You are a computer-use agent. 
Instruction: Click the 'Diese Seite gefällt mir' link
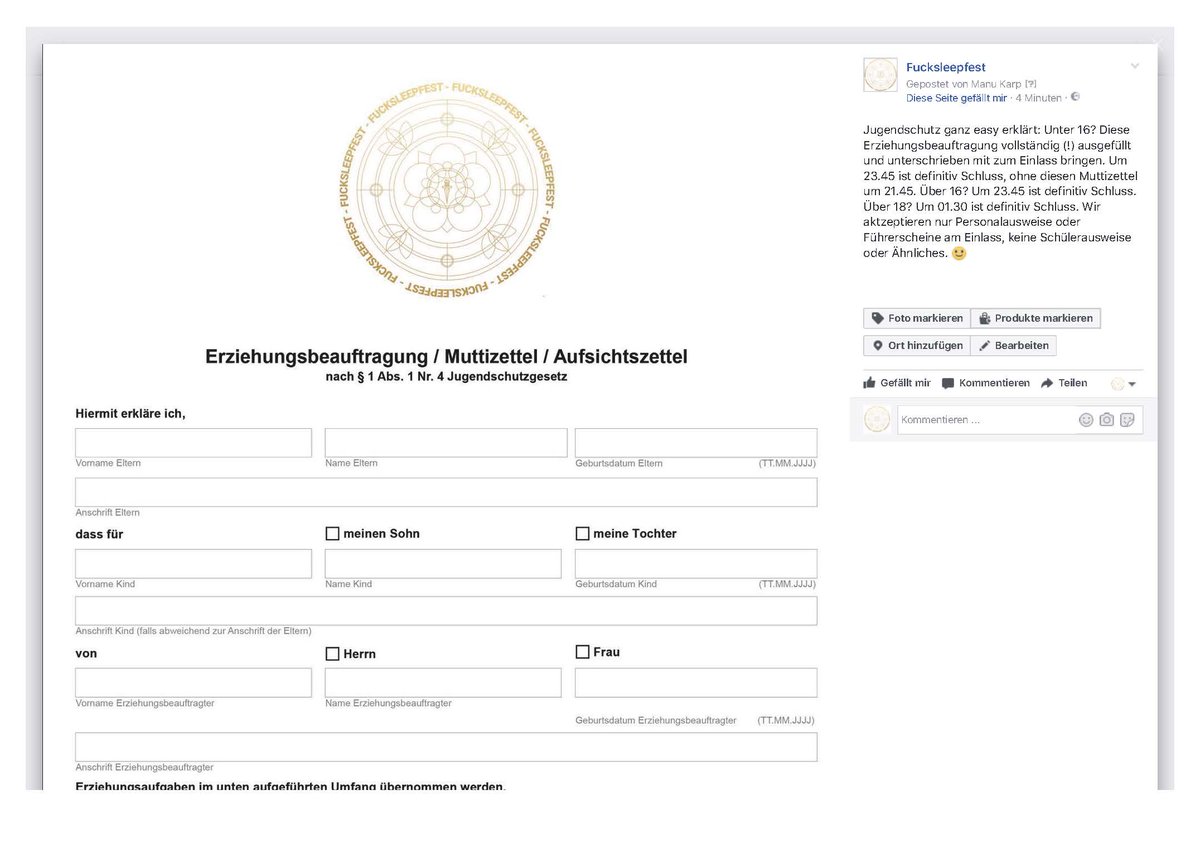[956, 98]
